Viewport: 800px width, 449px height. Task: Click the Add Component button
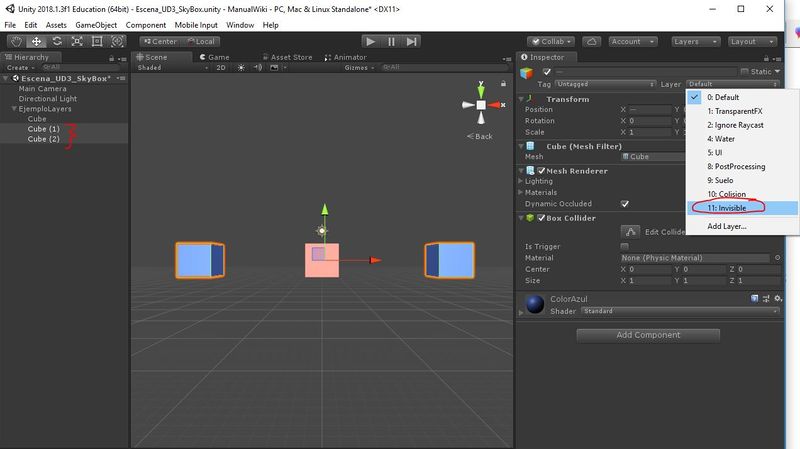(648, 335)
